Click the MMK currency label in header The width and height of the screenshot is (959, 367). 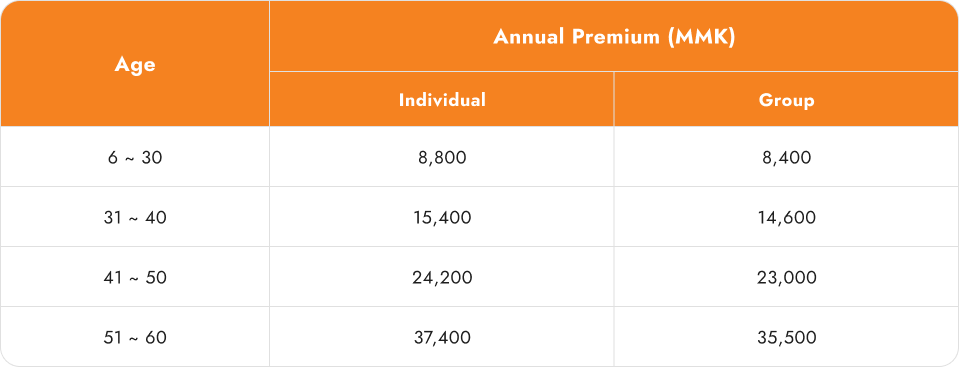click(702, 37)
